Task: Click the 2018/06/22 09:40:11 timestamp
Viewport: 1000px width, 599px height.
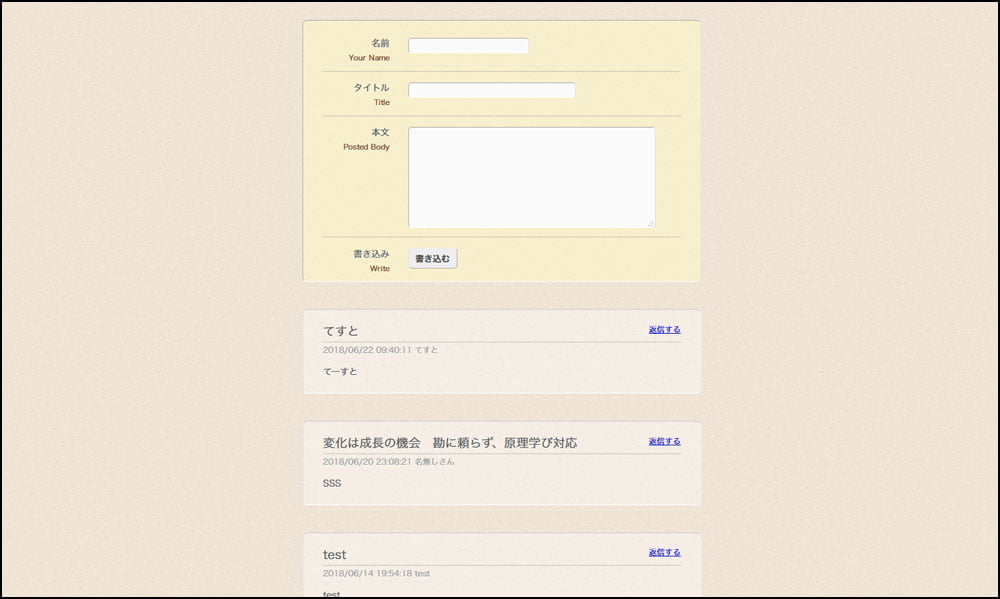Action: pyautogui.click(x=367, y=350)
